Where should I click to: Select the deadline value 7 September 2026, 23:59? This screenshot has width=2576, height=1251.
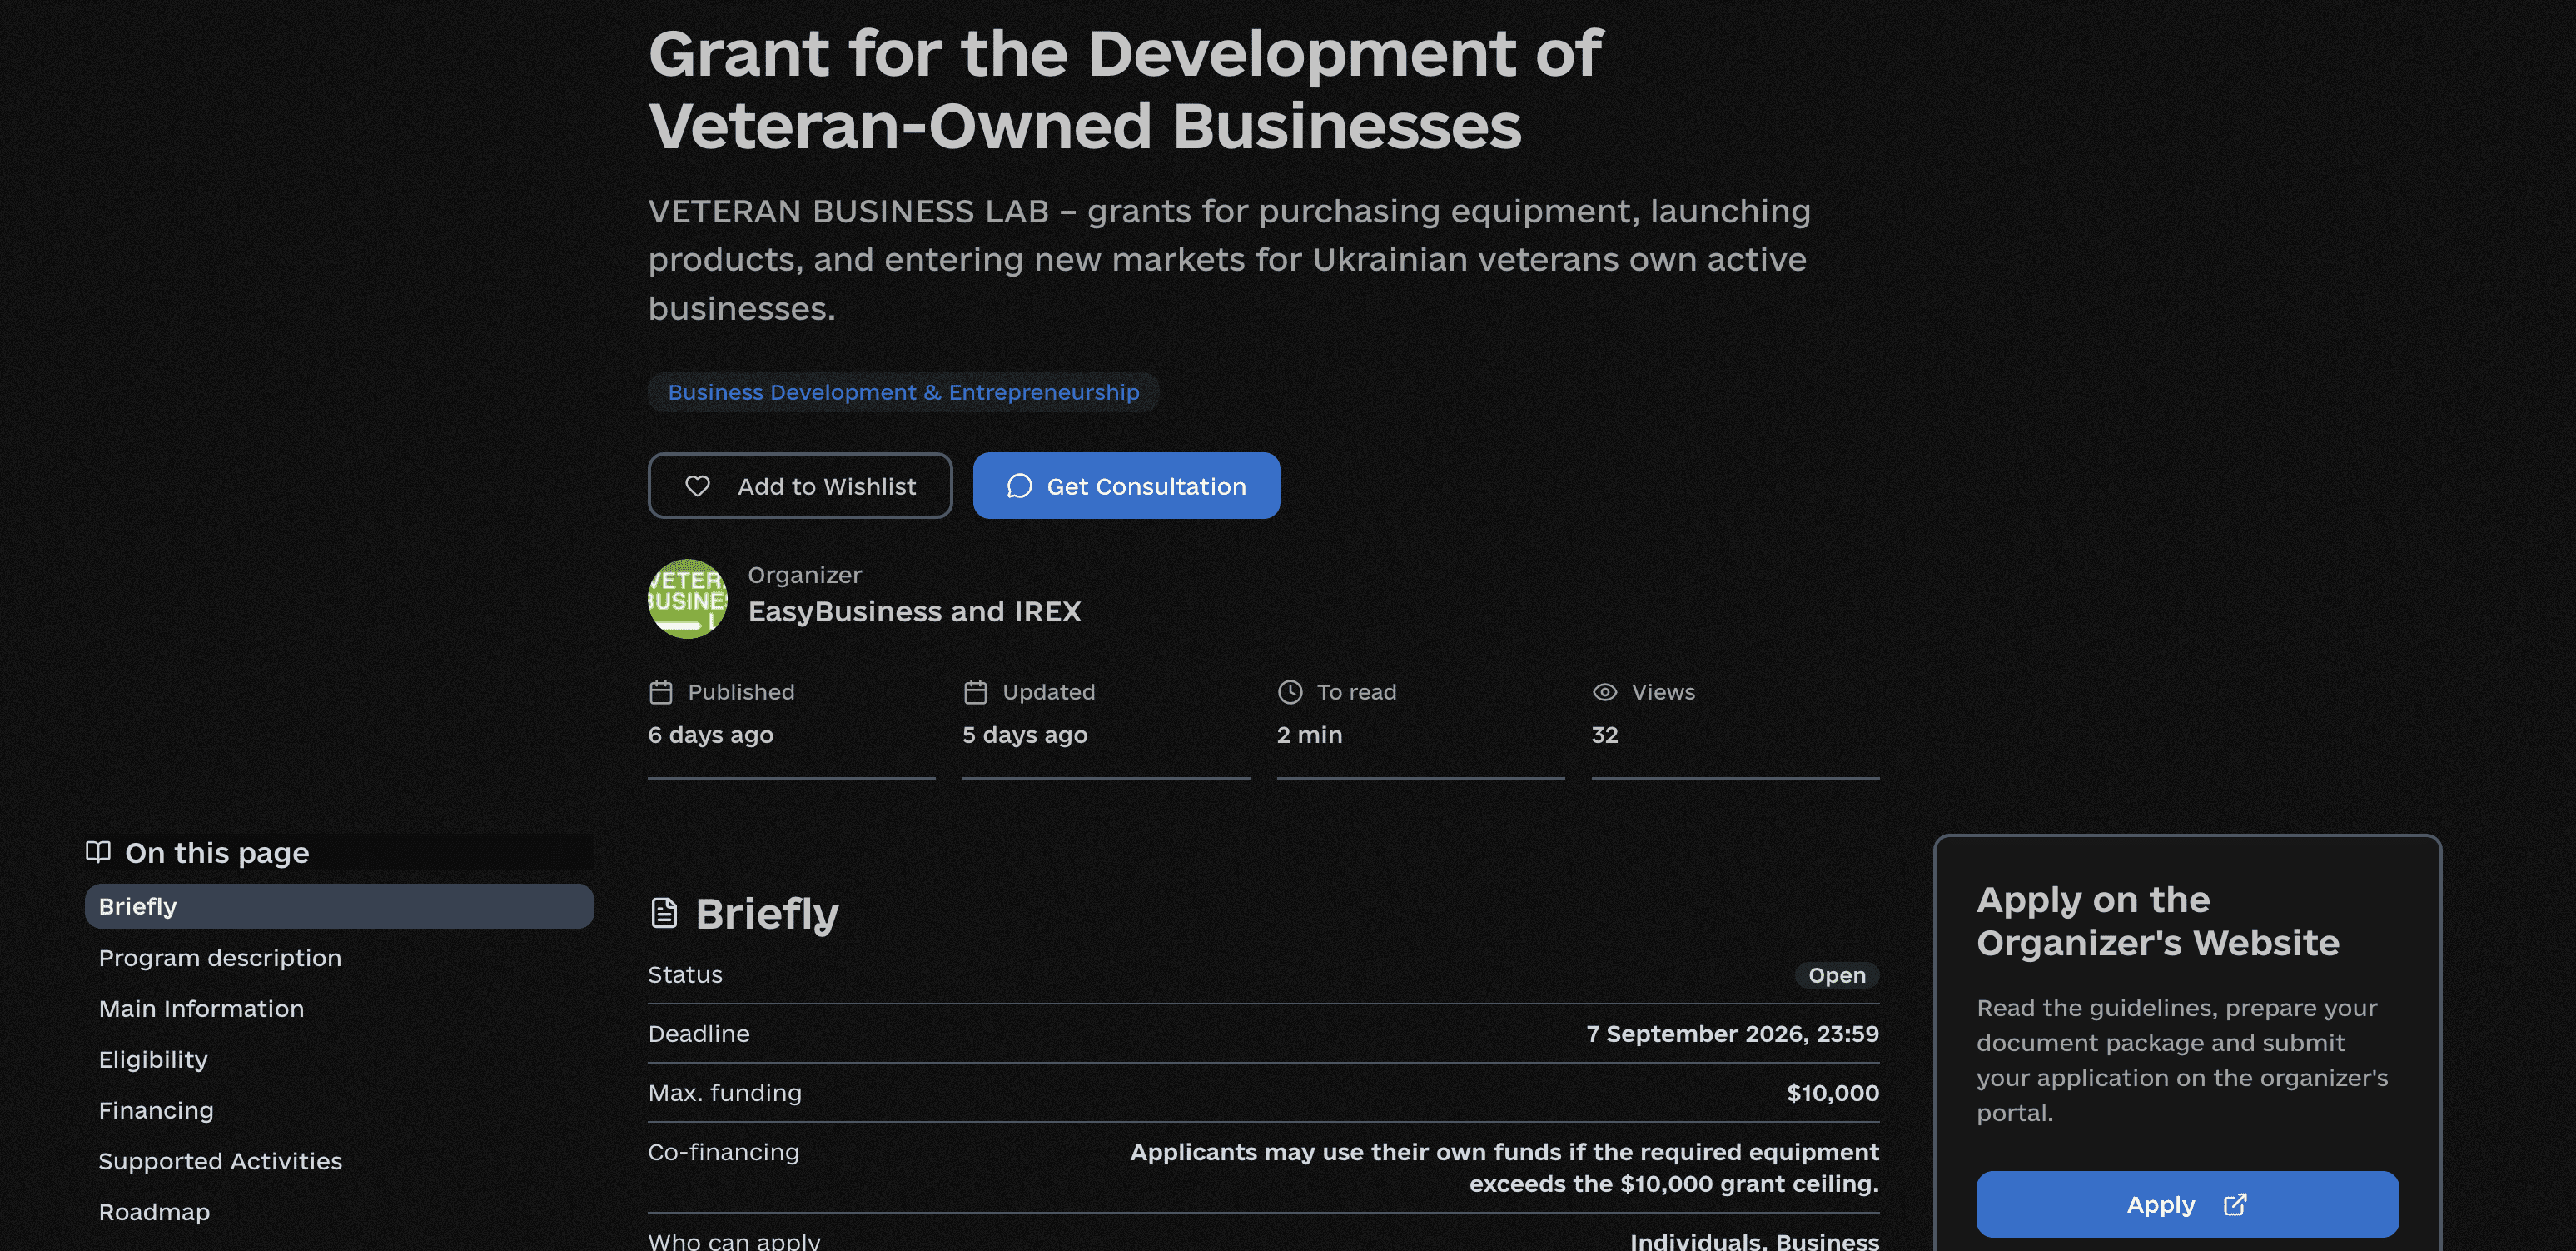click(x=1732, y=1033)
